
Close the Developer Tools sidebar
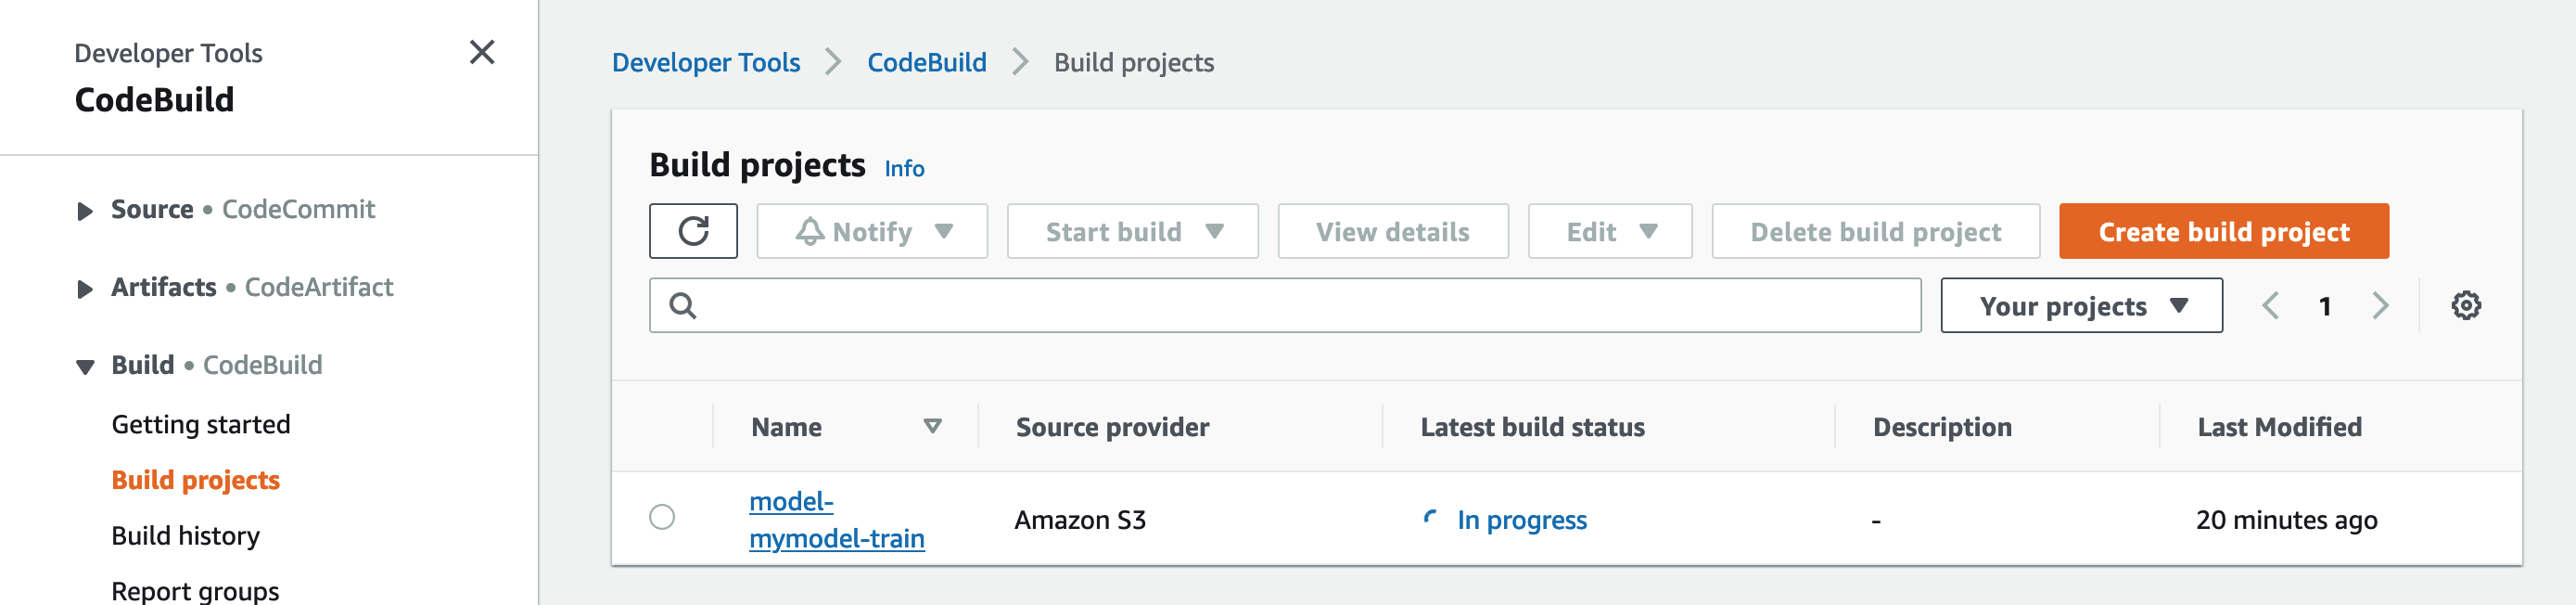[x=482, y=52]
